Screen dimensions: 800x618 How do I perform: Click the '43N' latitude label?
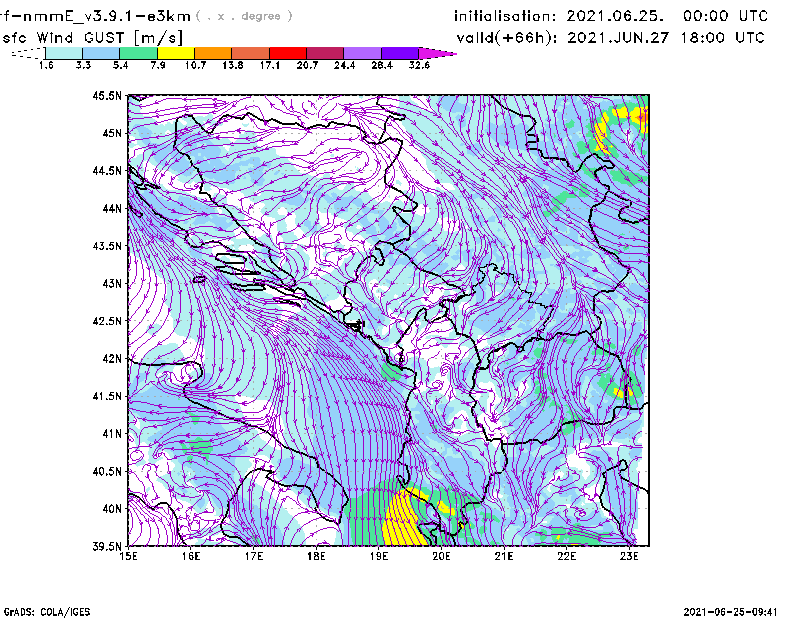112,283
